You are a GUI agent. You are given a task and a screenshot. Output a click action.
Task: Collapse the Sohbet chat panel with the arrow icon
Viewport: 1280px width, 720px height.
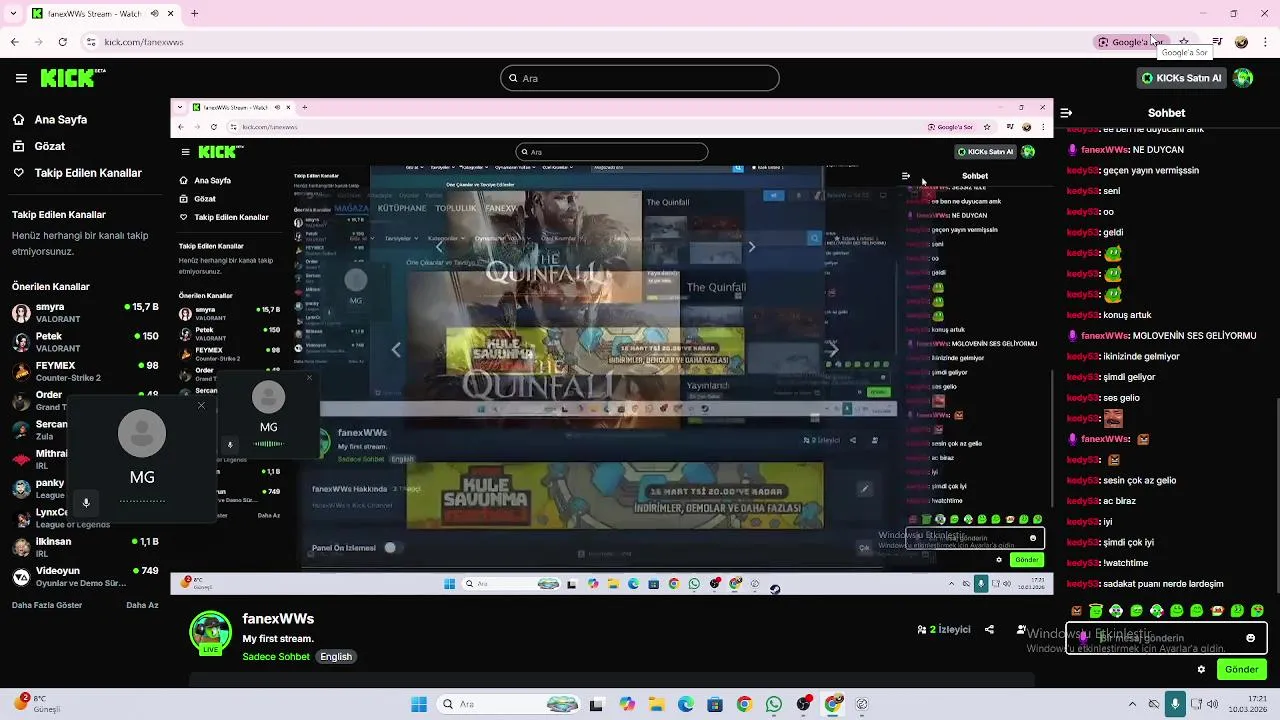(x=1066, y=113)
